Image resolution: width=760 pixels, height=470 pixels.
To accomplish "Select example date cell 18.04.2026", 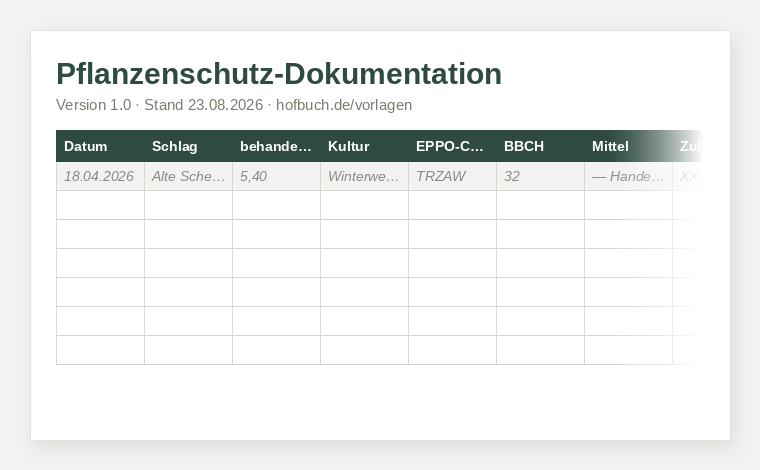I will pyautogui.click(x=100, y=176).
